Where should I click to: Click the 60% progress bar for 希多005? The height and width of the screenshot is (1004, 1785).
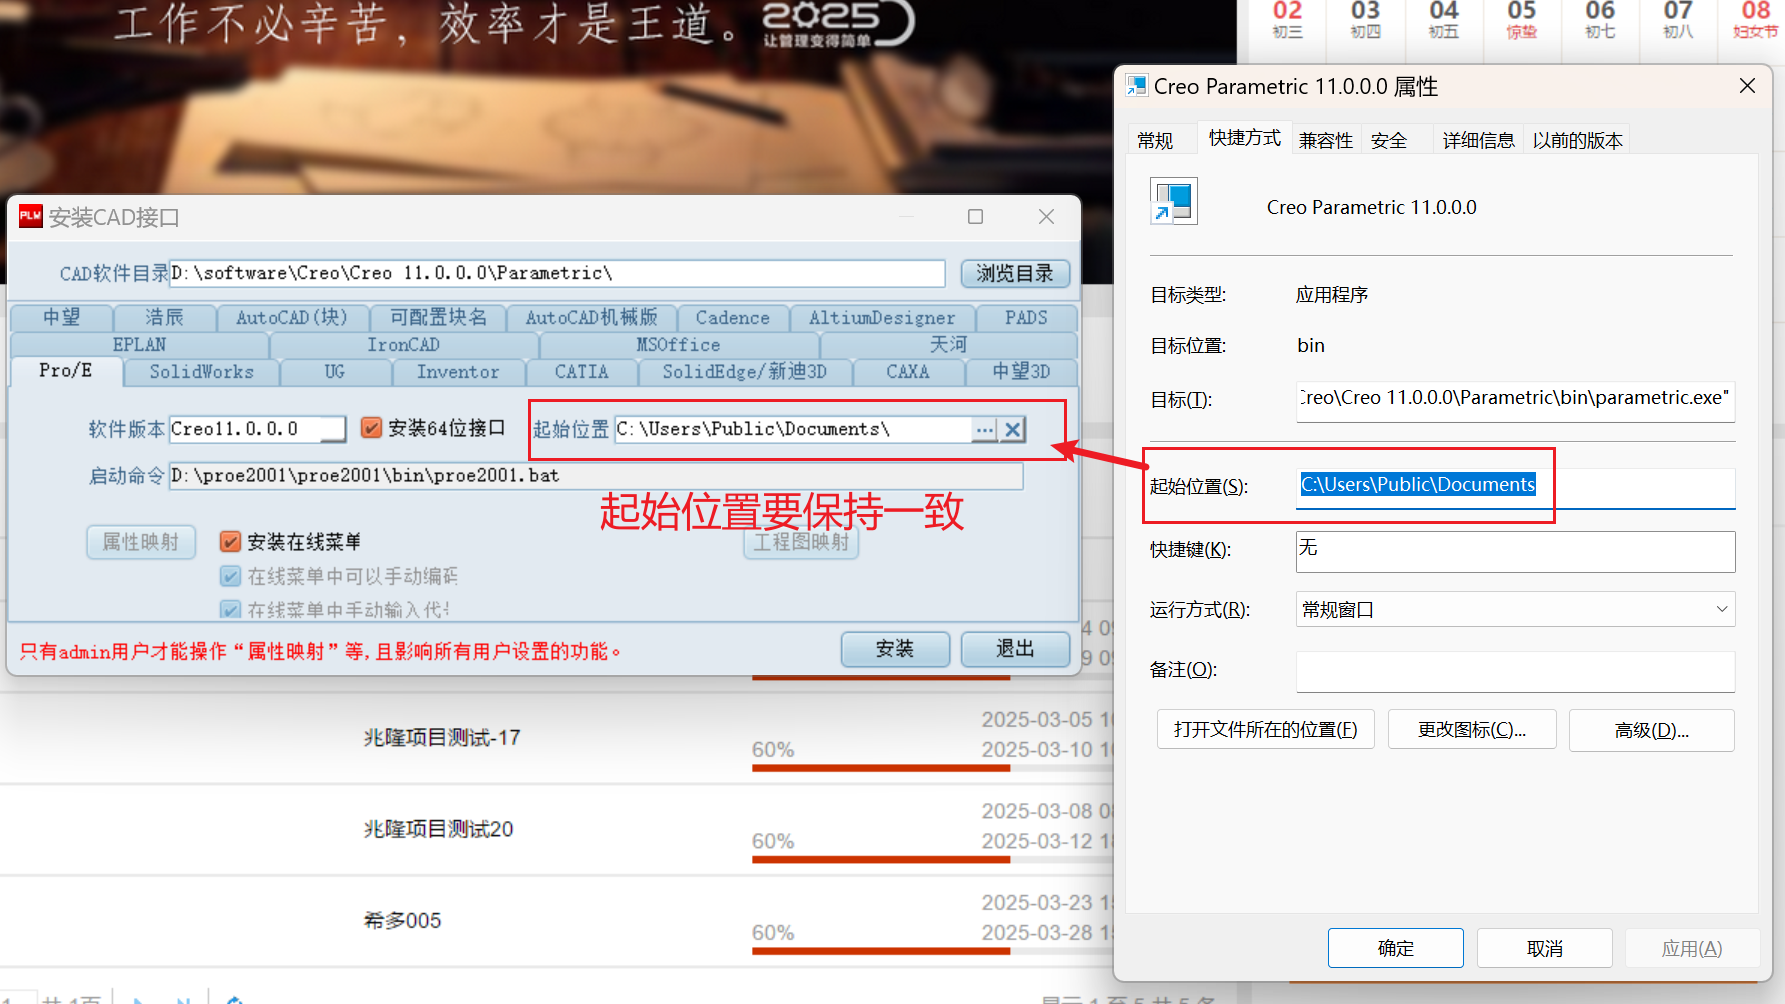pos(881,951)
